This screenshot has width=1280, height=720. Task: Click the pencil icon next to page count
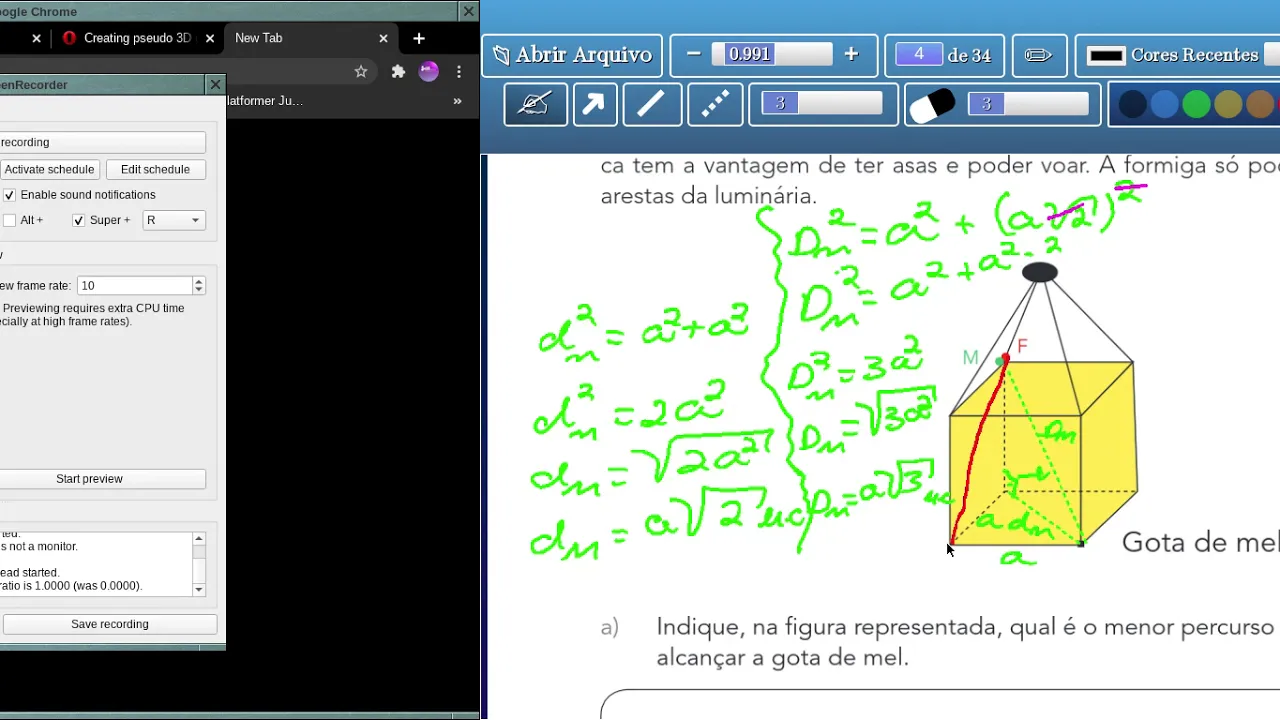click(x=1039, y=55)
